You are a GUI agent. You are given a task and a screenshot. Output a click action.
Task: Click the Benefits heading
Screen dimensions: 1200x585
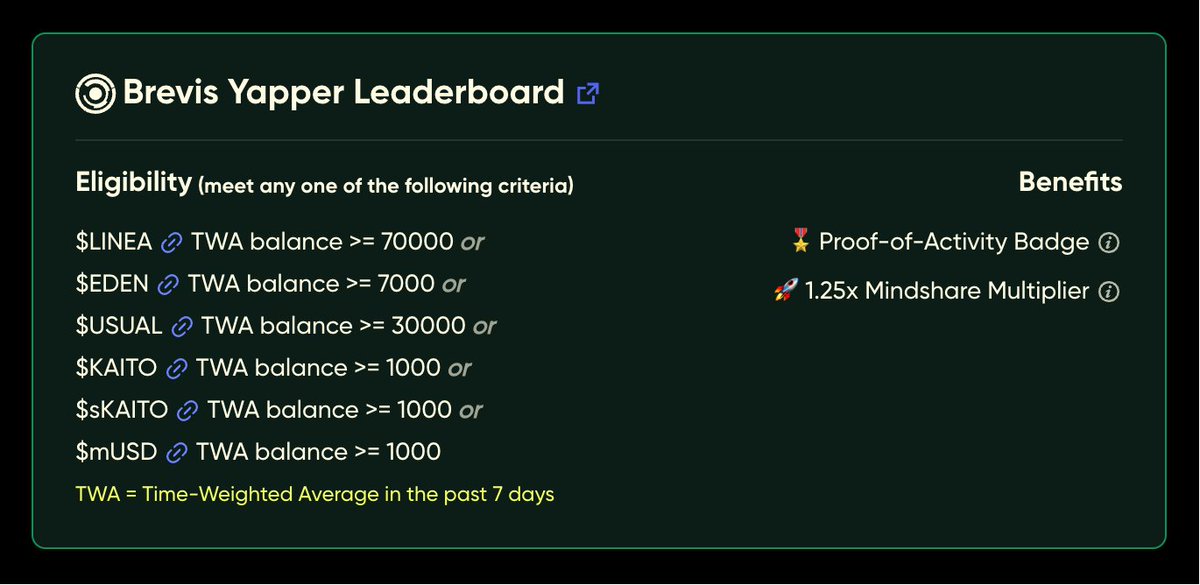[1070, 183]
